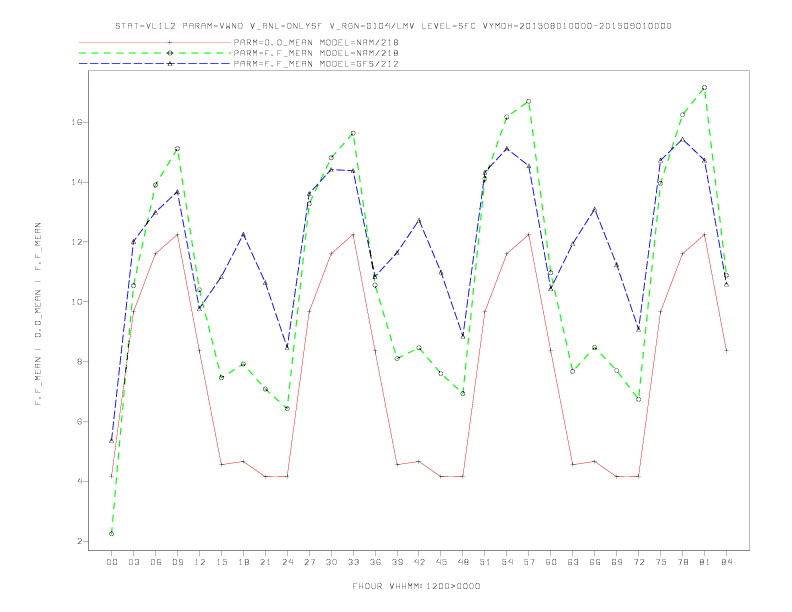792x612 pixels.
Task: Click the green dashed line legend sample
Action: pos(155,53)
